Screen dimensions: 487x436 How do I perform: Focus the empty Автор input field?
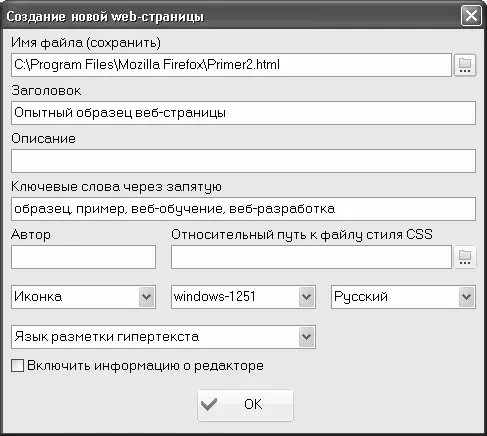click(x=83, y=257)
